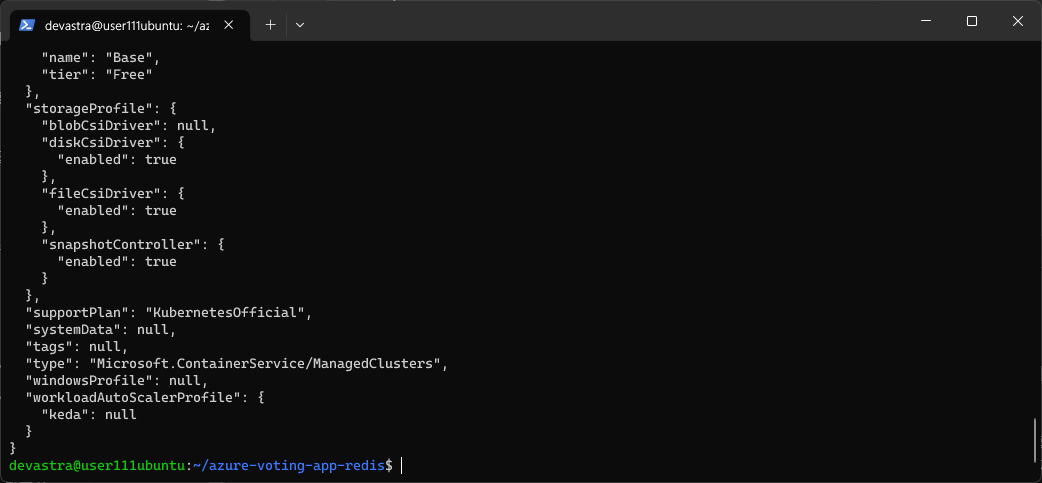Click the PowerShell icon on the tab
Image resolution: width=1042 pixels, height=483 pixels.
27,25
